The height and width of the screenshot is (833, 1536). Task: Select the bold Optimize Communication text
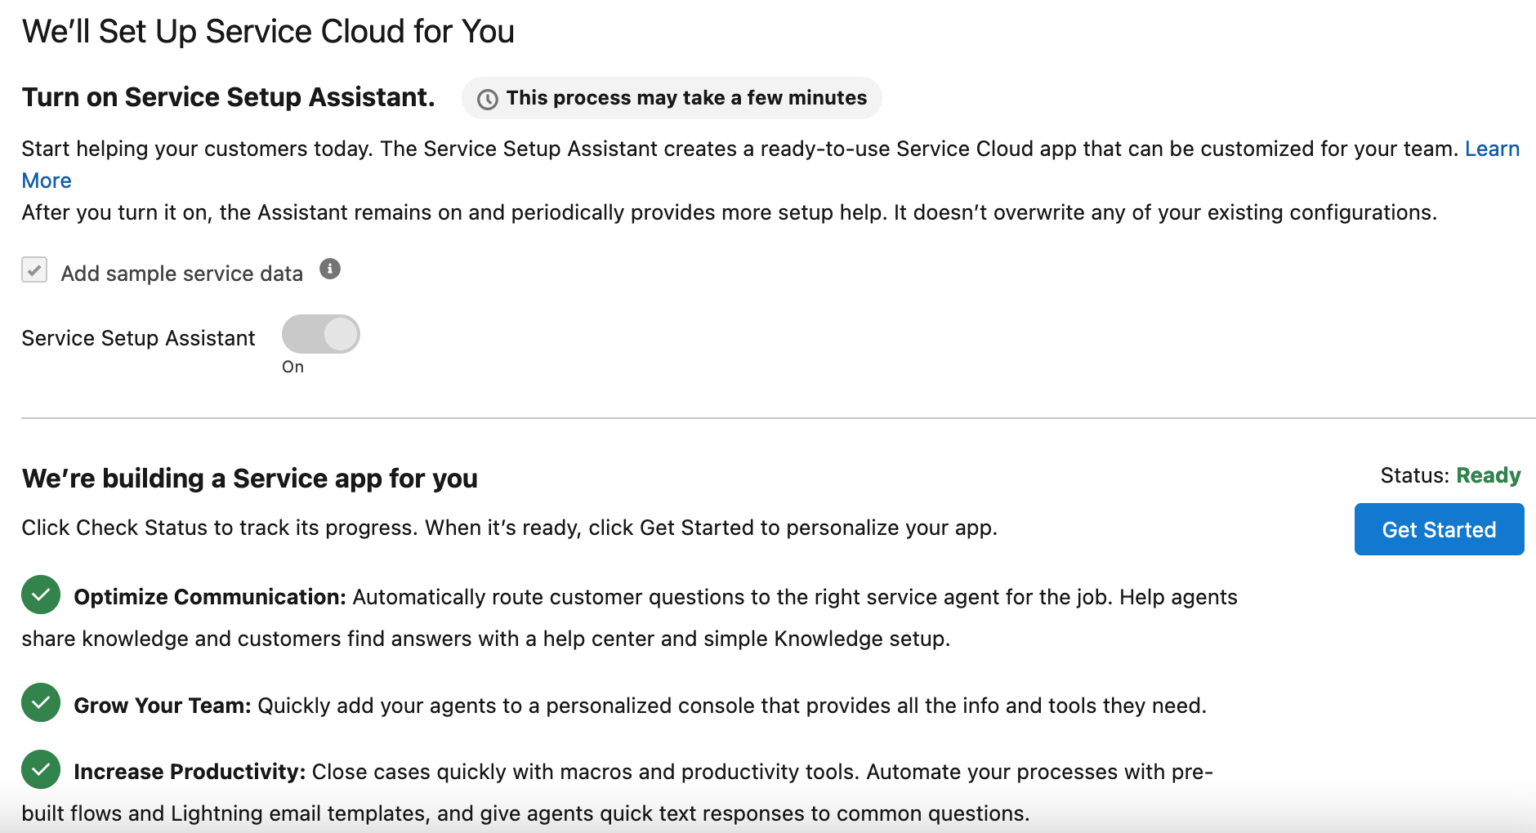207,596
